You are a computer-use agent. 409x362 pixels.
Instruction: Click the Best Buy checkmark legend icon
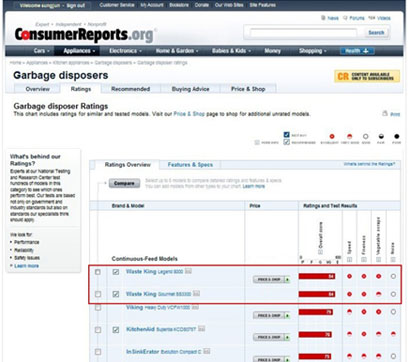(286, 135)
